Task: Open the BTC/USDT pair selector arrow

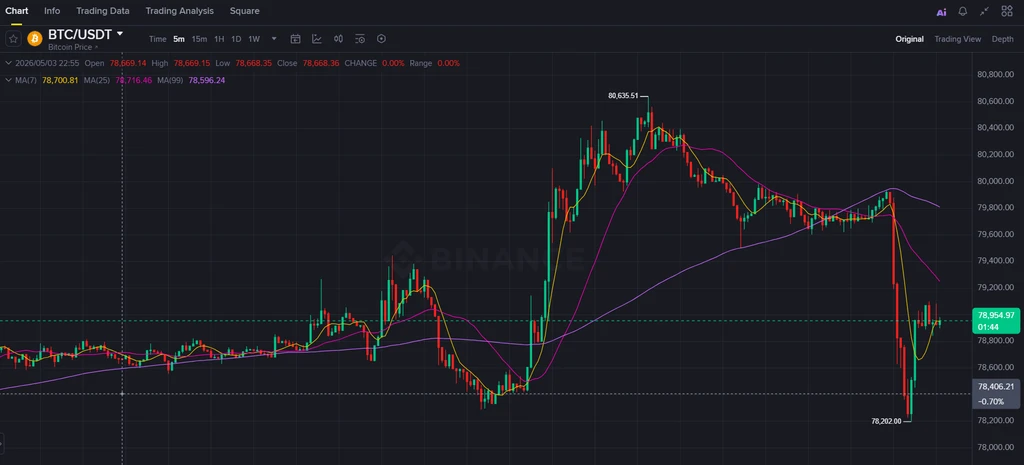Action: 120,33
